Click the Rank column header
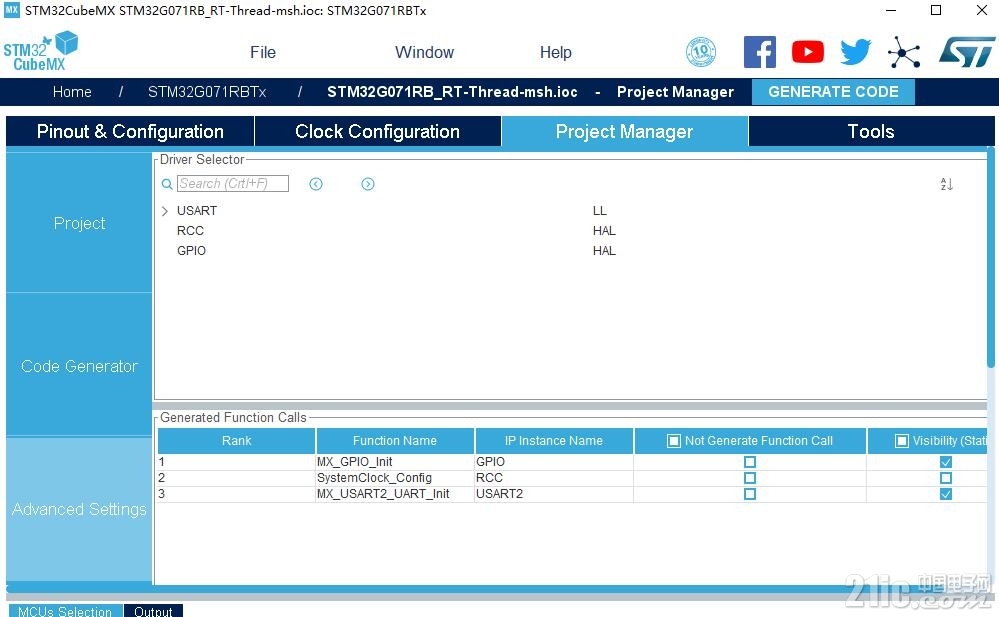 coord(236,441)
